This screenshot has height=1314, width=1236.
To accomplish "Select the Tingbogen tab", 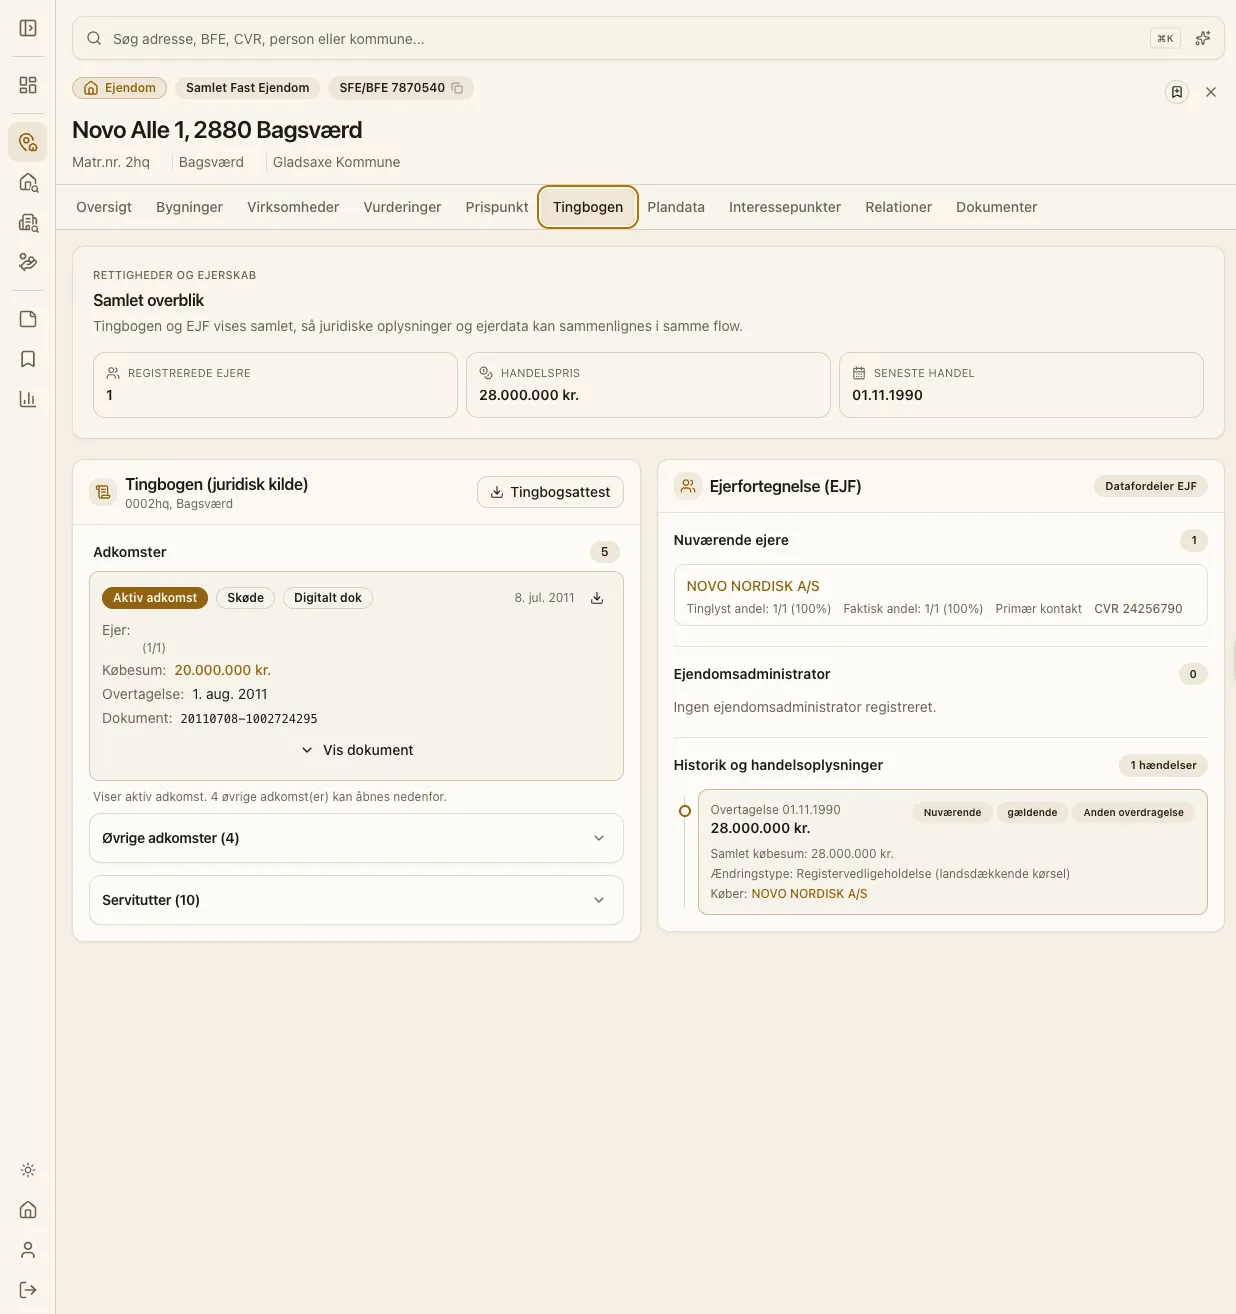I will pos(588,207).
